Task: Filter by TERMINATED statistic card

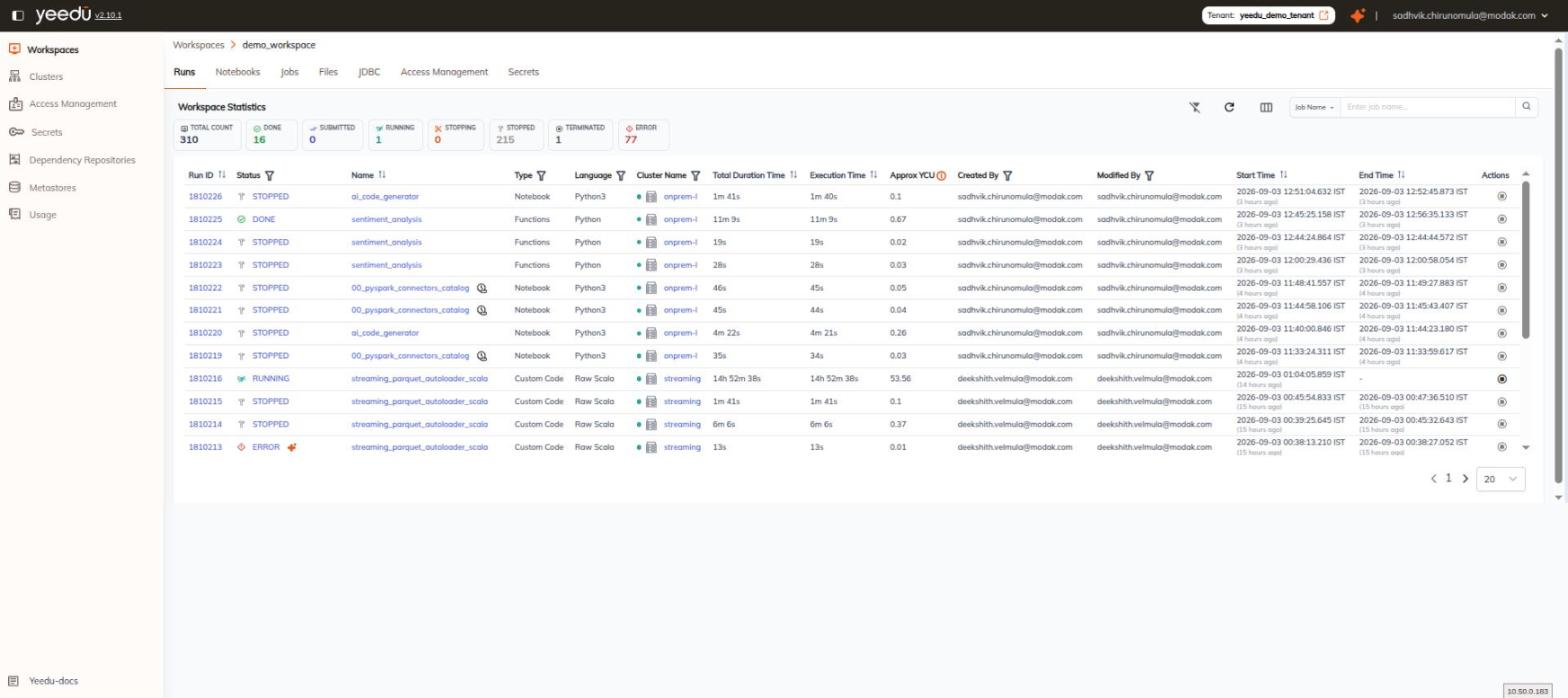Action: click(581, 135)
